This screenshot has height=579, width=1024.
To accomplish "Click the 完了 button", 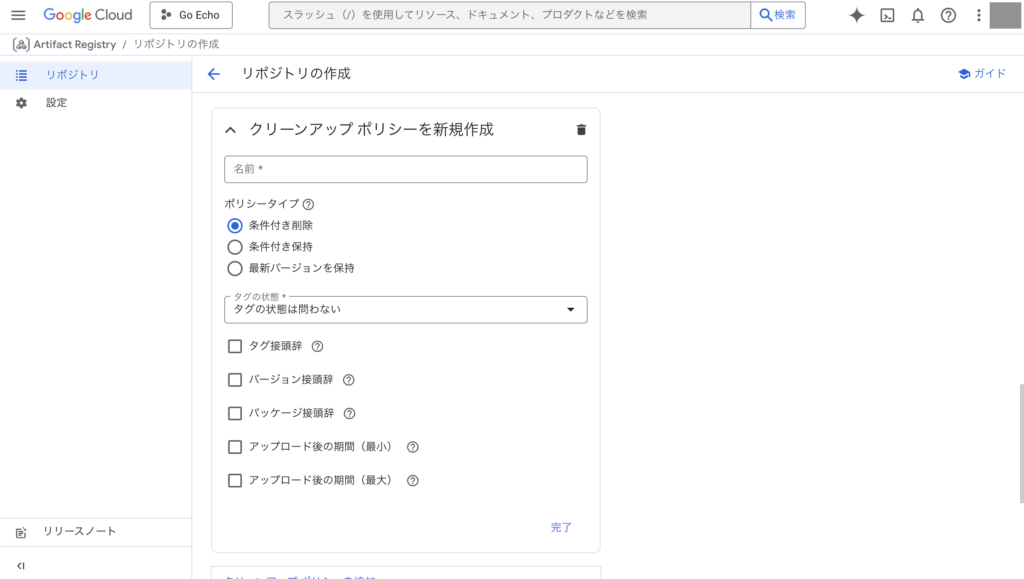I will [x=561, y=527].
